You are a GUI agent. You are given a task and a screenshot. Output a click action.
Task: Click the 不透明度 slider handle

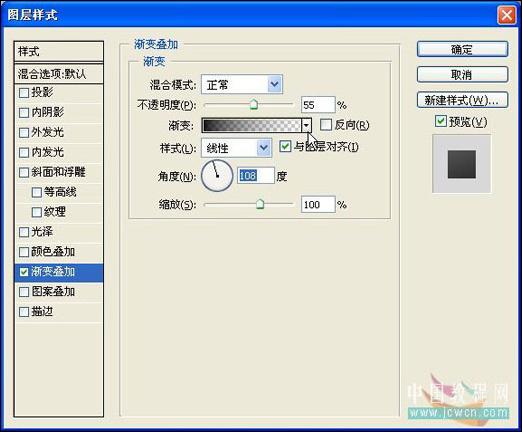254,104
